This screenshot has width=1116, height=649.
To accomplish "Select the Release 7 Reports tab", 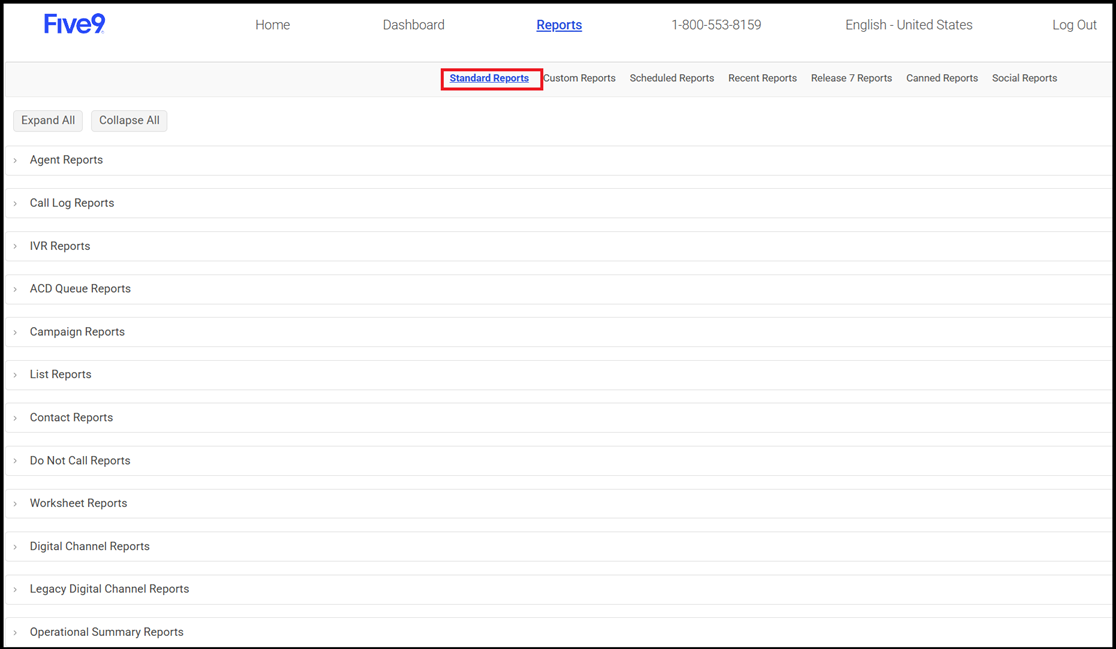I will tap(851, 78).
